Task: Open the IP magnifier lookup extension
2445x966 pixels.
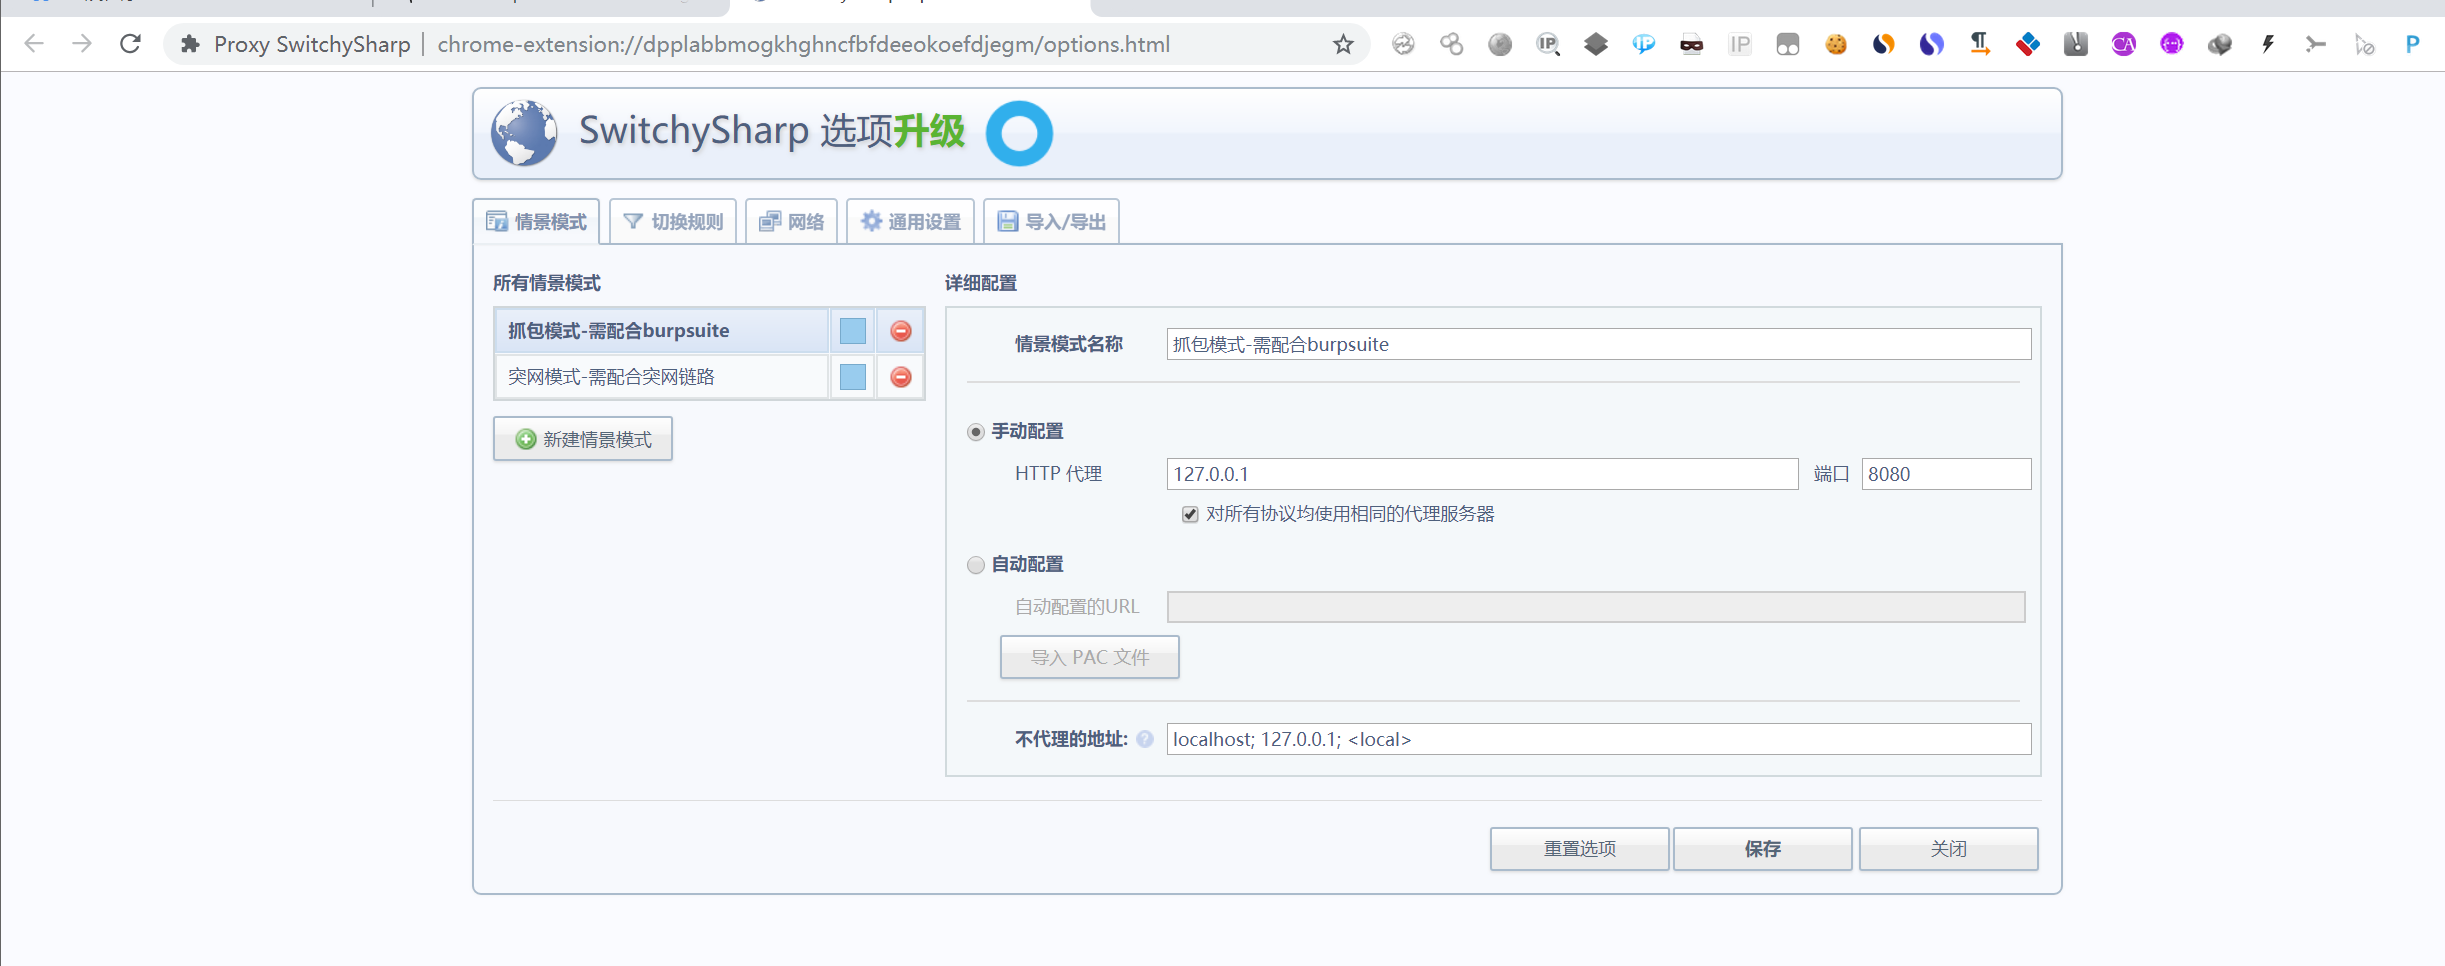Action: [1548, 44]
